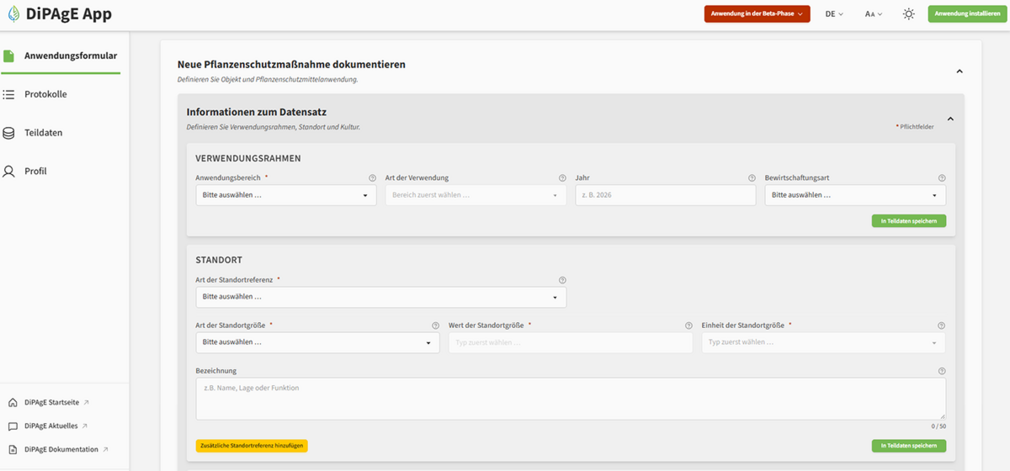Click the Bezeichnung text area

tap(571, 399)
